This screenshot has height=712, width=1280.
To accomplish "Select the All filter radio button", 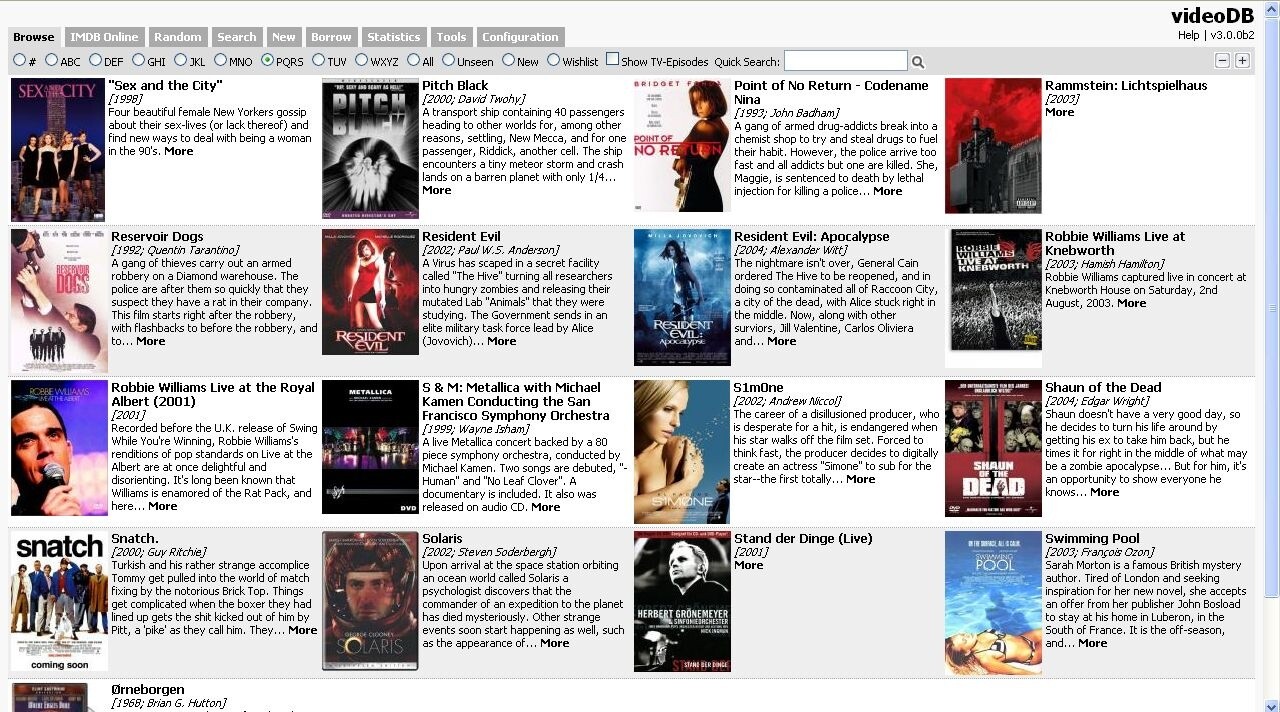I will click(413, 60).
